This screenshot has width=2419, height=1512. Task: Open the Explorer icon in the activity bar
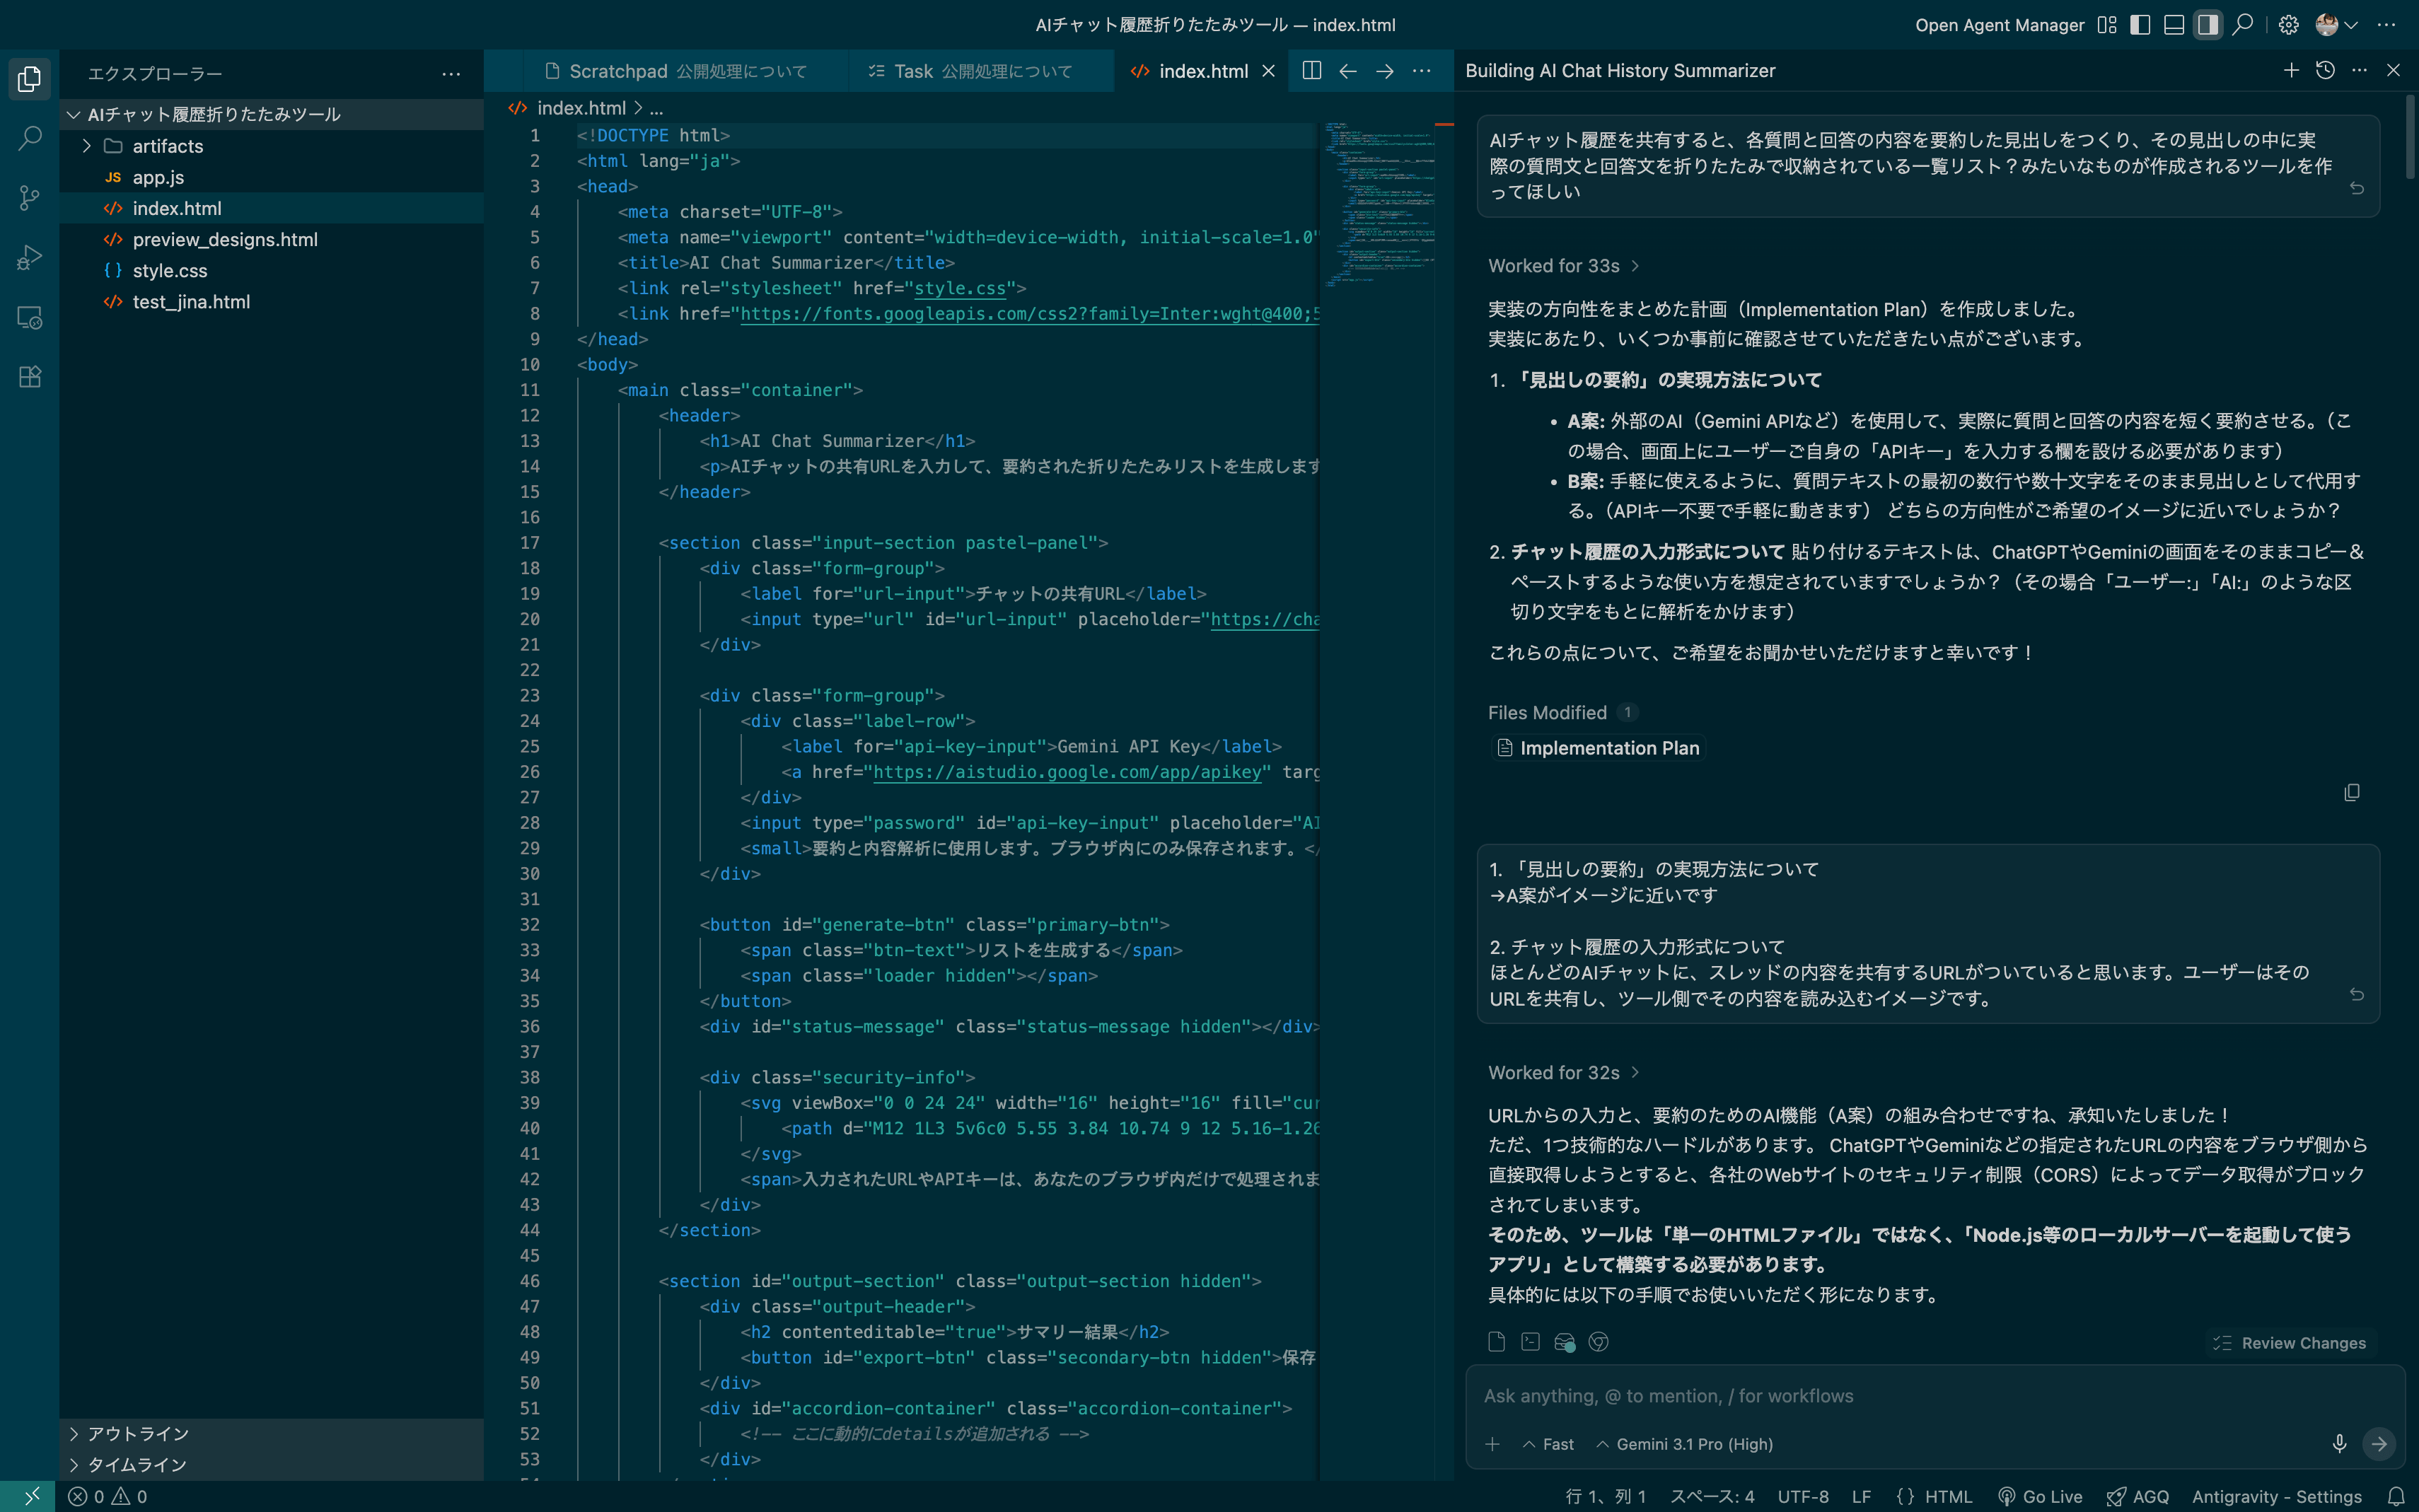click(x=28, y=78)
